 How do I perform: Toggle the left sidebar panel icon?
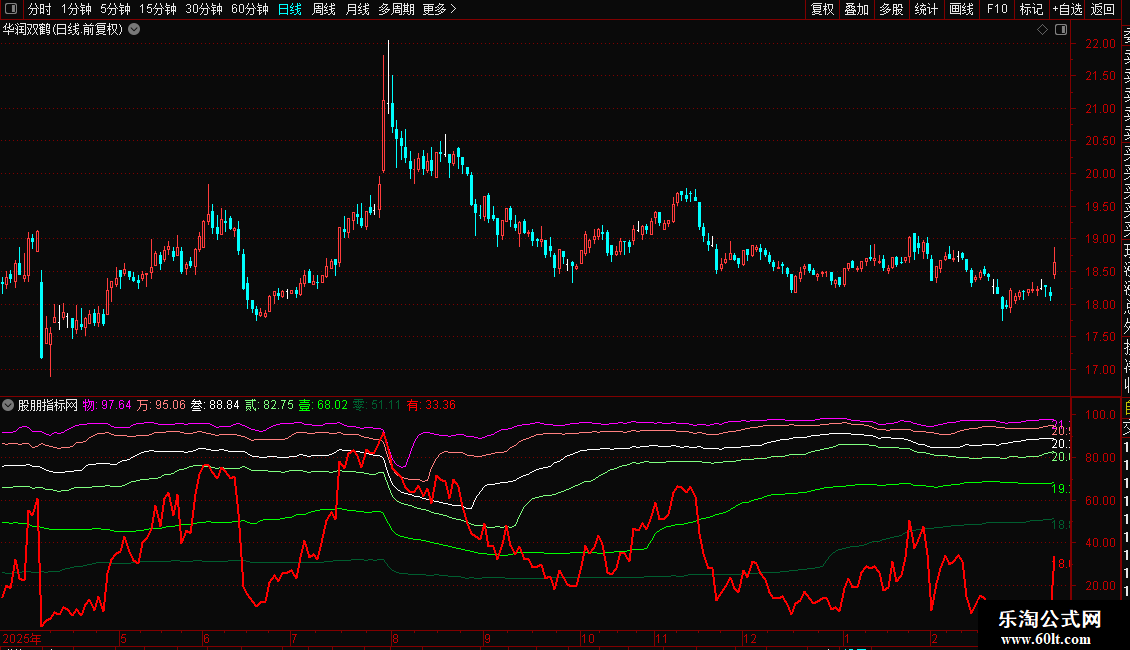click(x=11, y=9)
